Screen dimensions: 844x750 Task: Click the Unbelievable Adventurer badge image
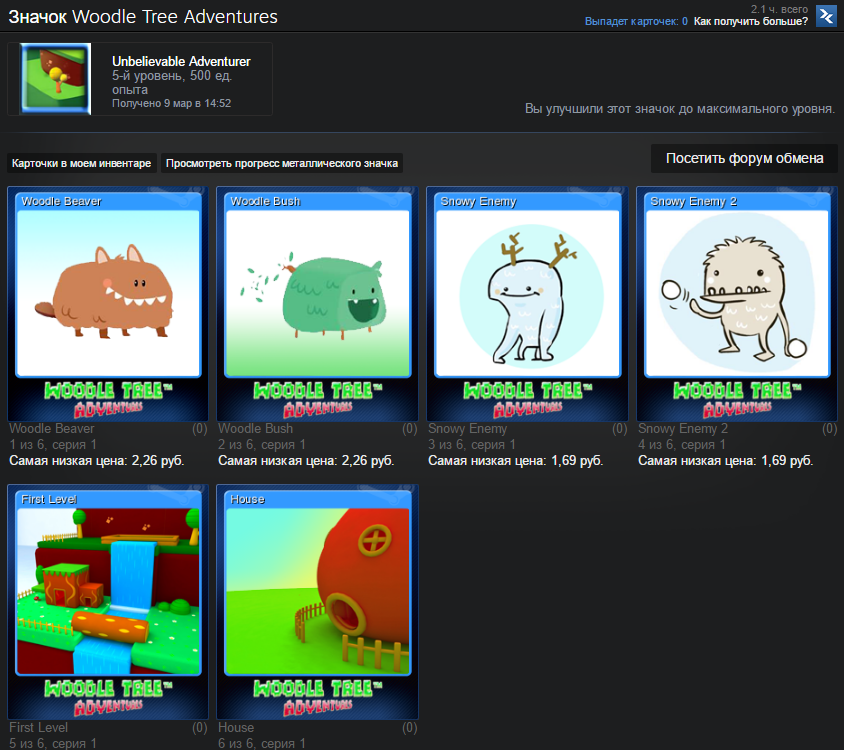coord(55,79)
